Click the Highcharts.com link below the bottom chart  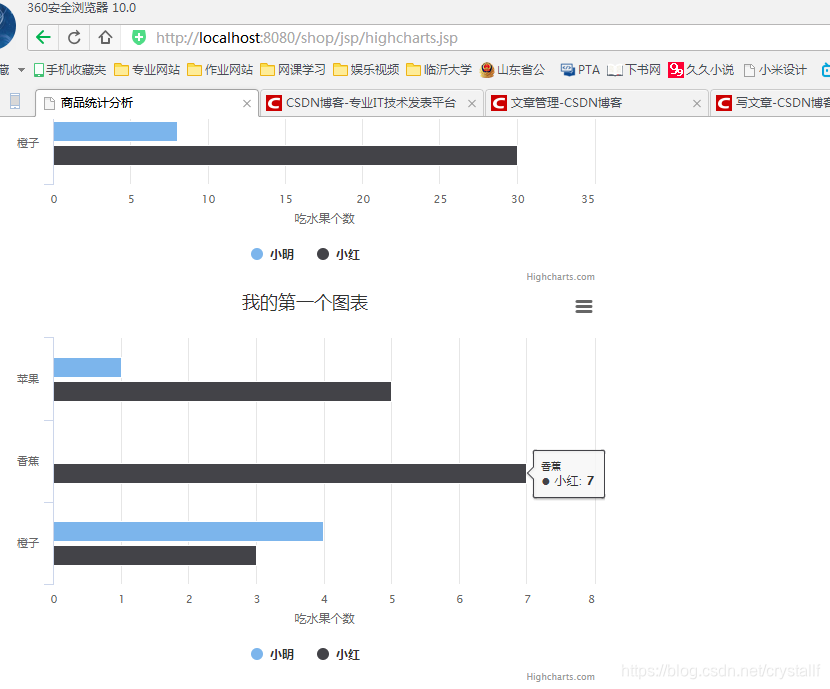point(560,676)
